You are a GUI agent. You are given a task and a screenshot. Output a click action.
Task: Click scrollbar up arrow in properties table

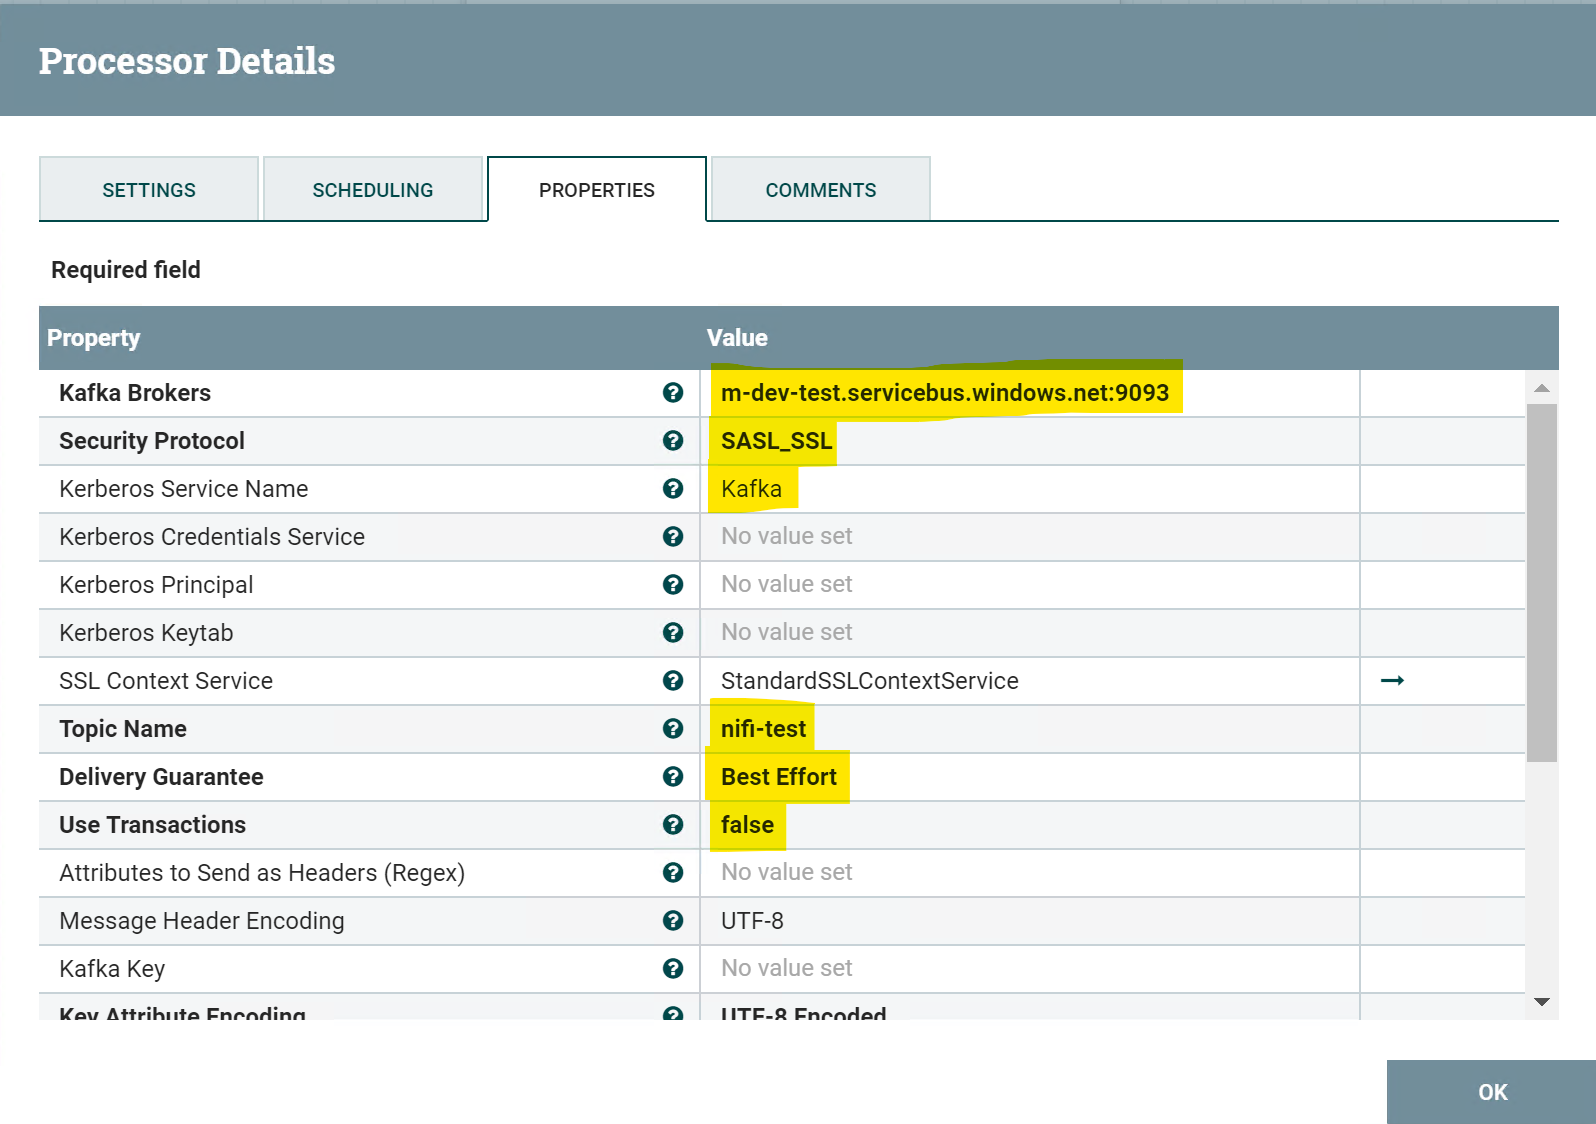pos(1542,388)
